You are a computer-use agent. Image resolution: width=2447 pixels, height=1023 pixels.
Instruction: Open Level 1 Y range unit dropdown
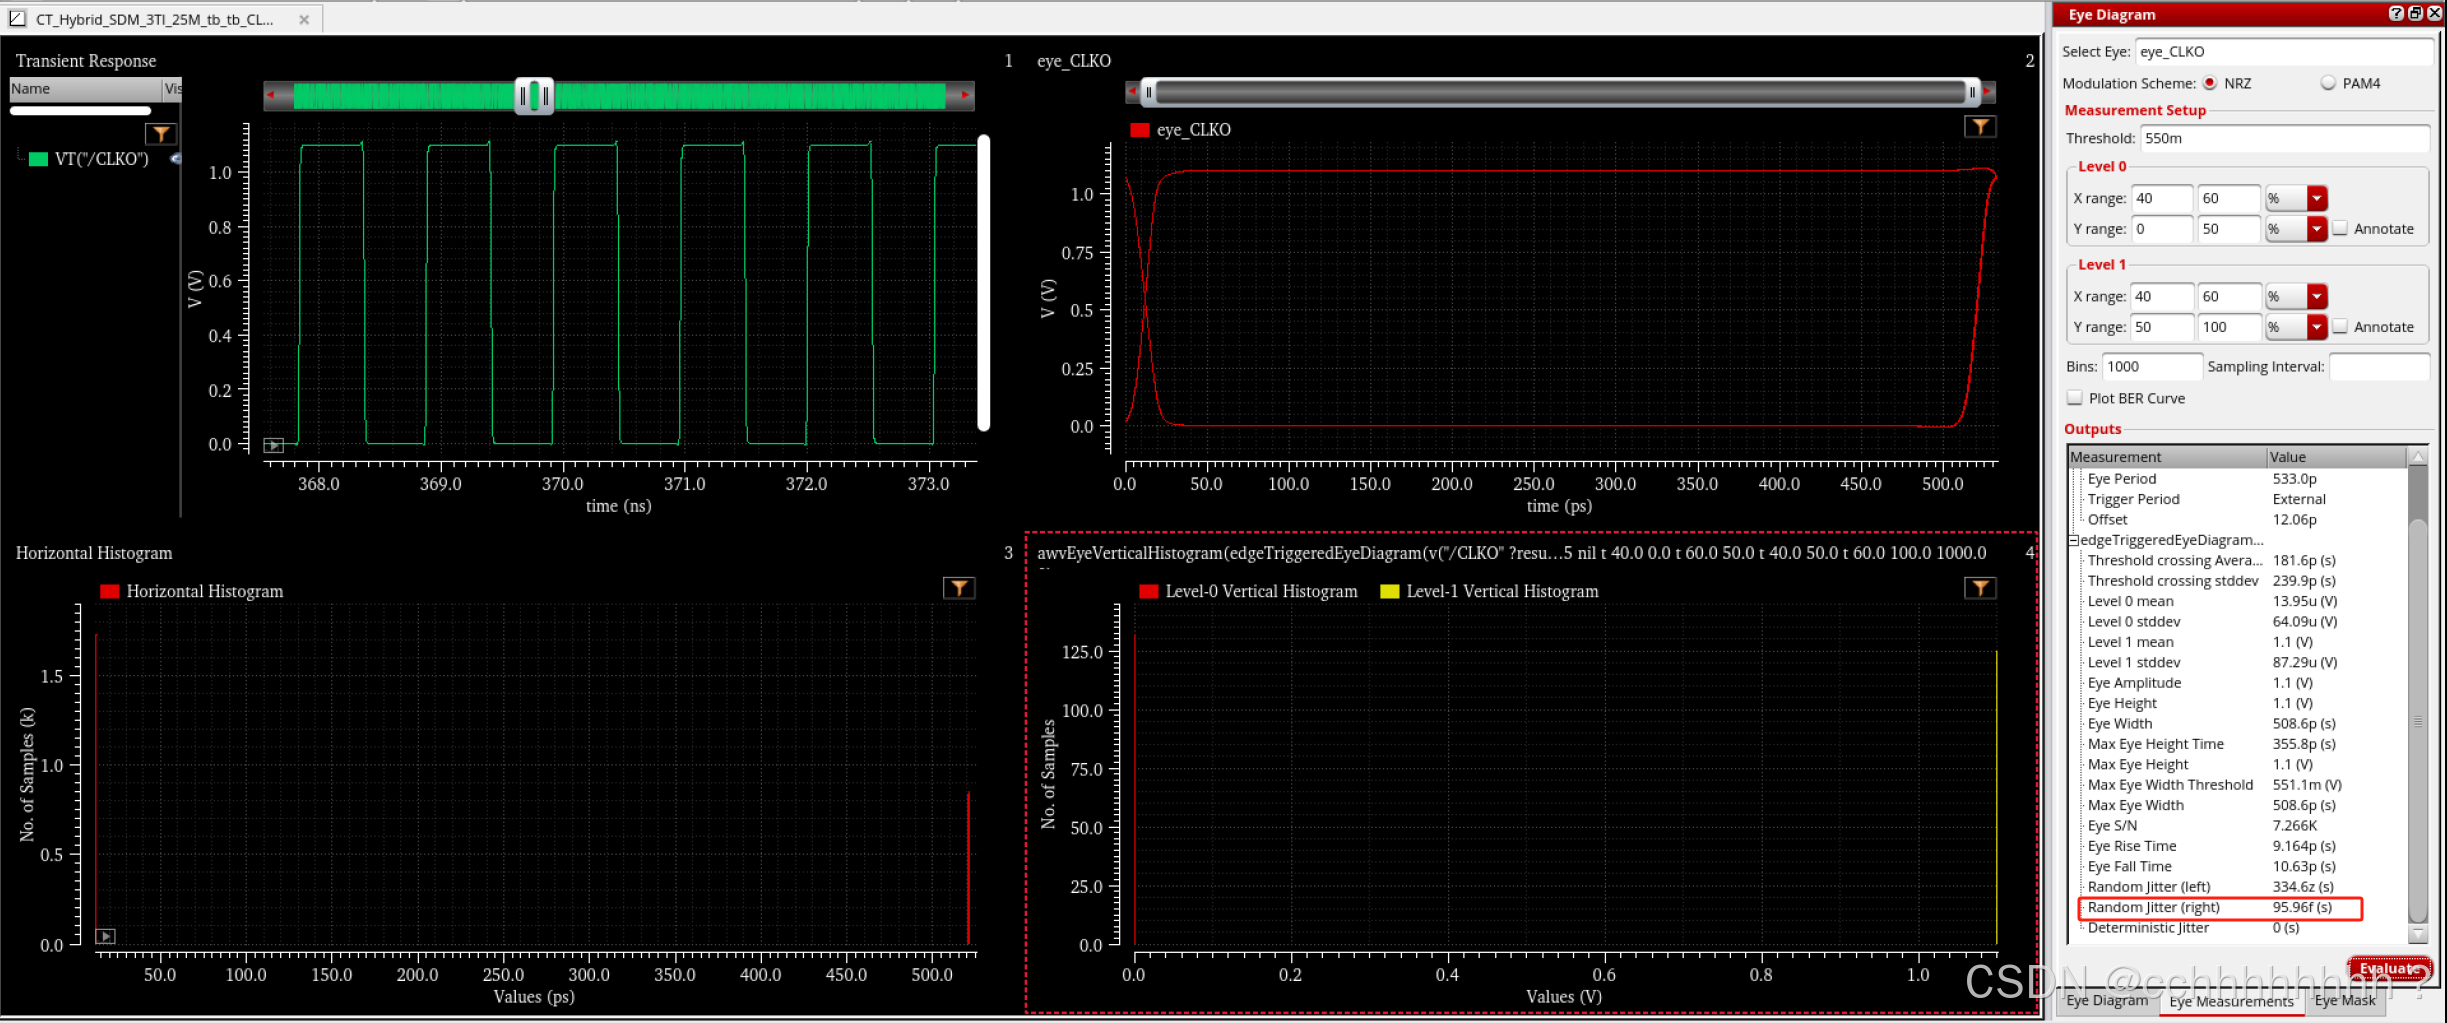pos(2317,327)
